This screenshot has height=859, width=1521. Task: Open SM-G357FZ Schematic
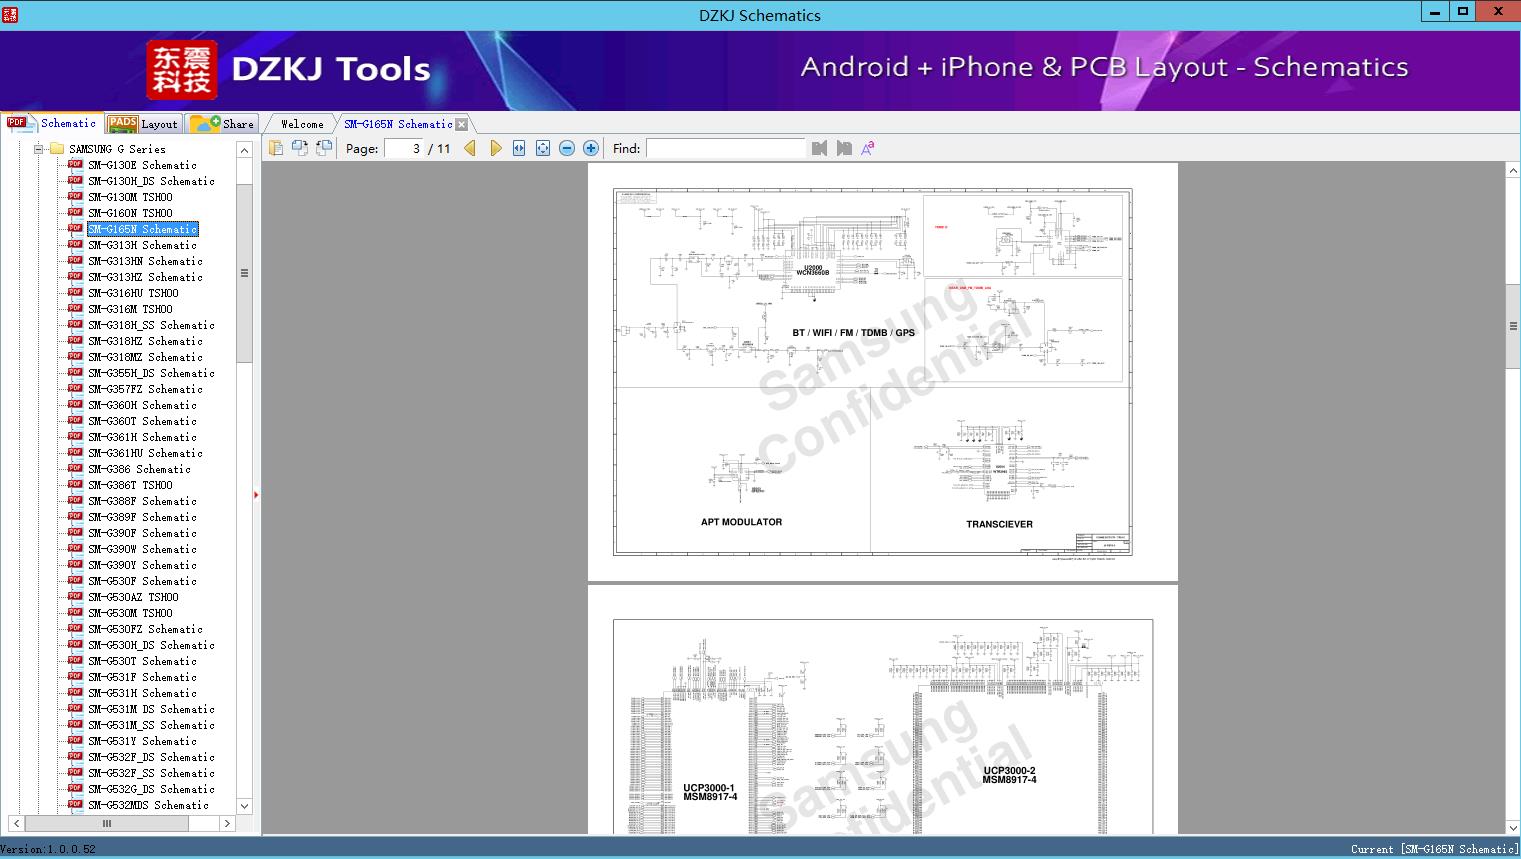[145, 389]
